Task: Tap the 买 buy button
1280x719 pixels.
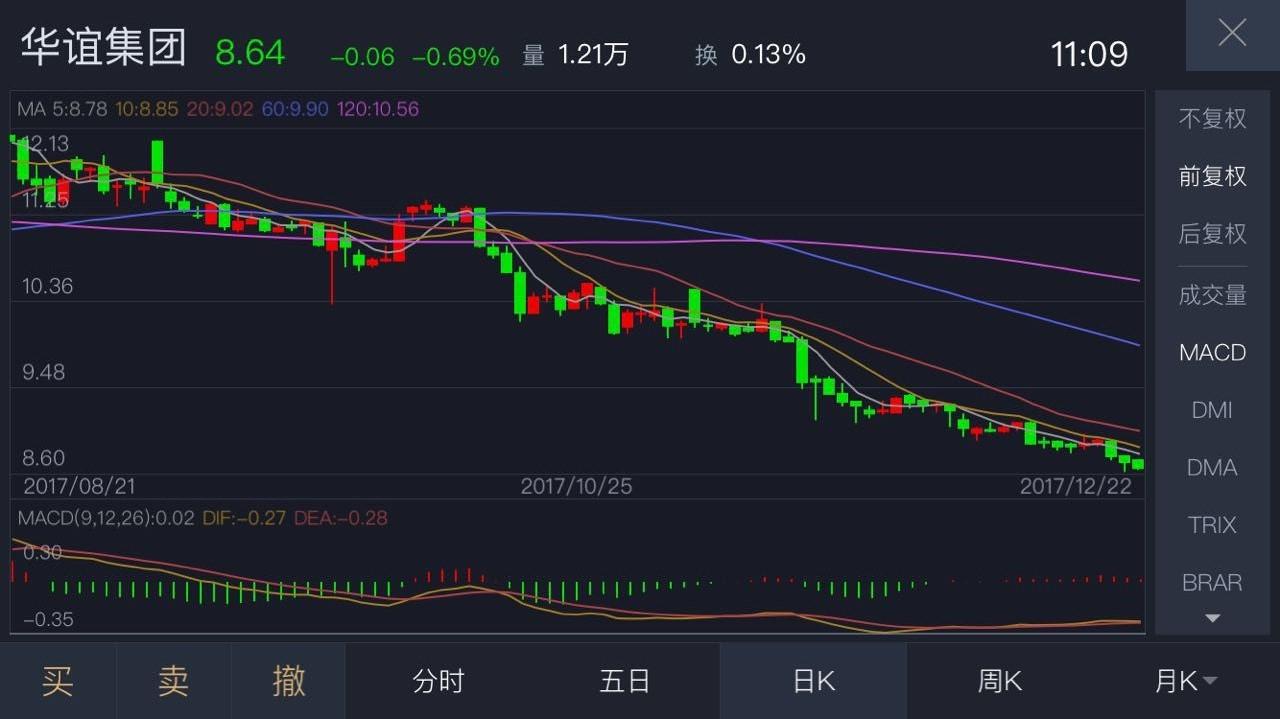Action: click(x=58, y=681)
